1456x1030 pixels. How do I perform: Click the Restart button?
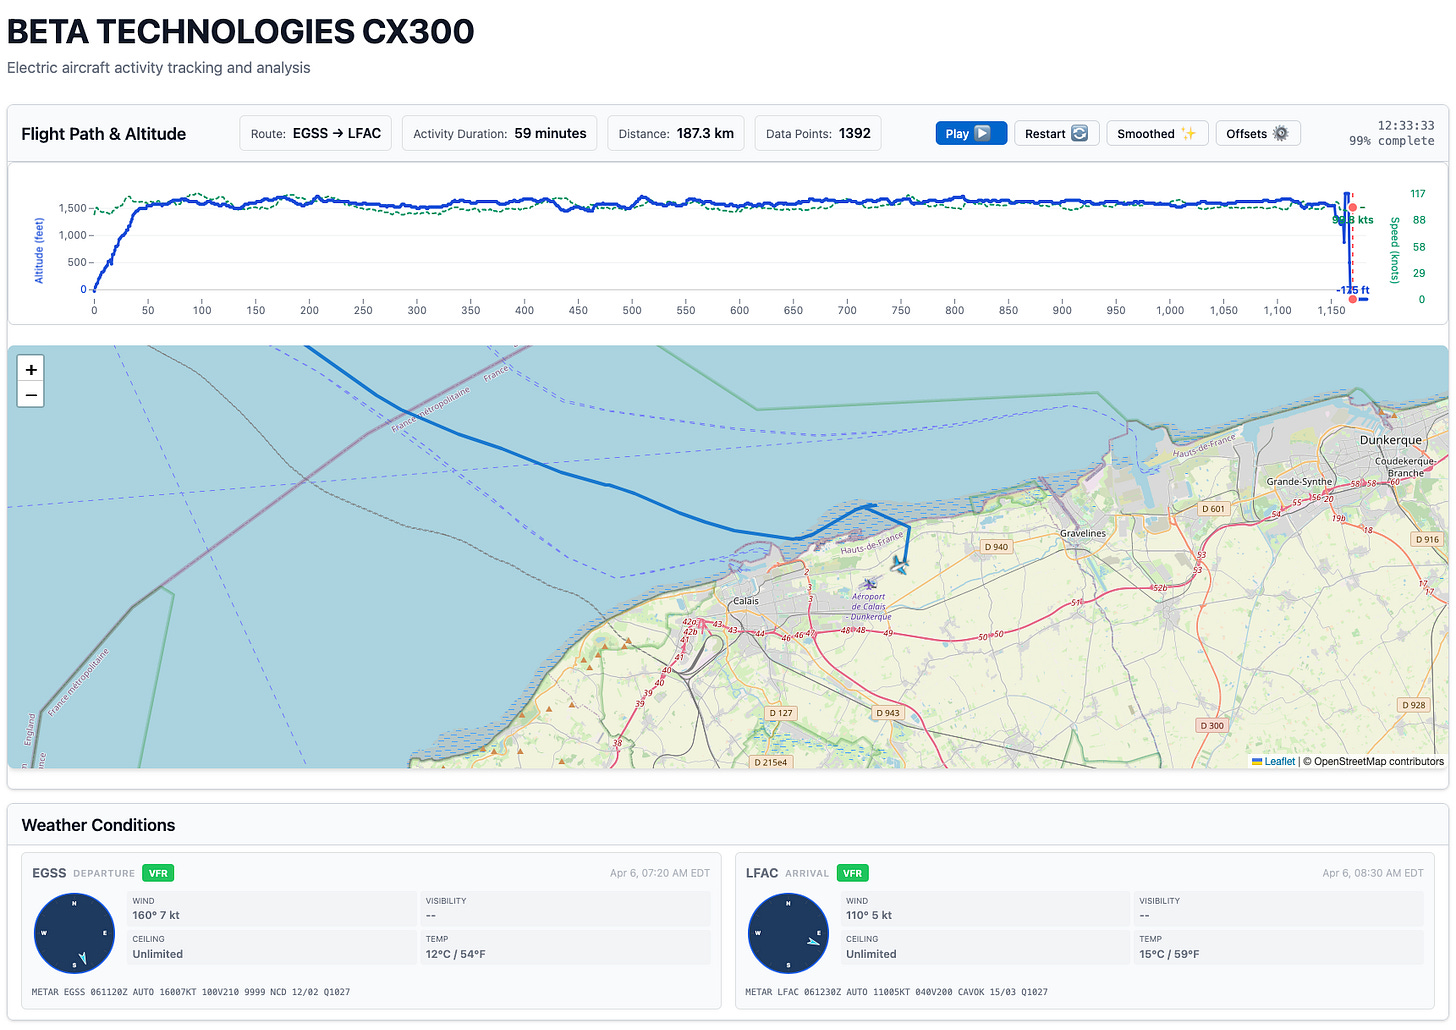(1056, 133)
